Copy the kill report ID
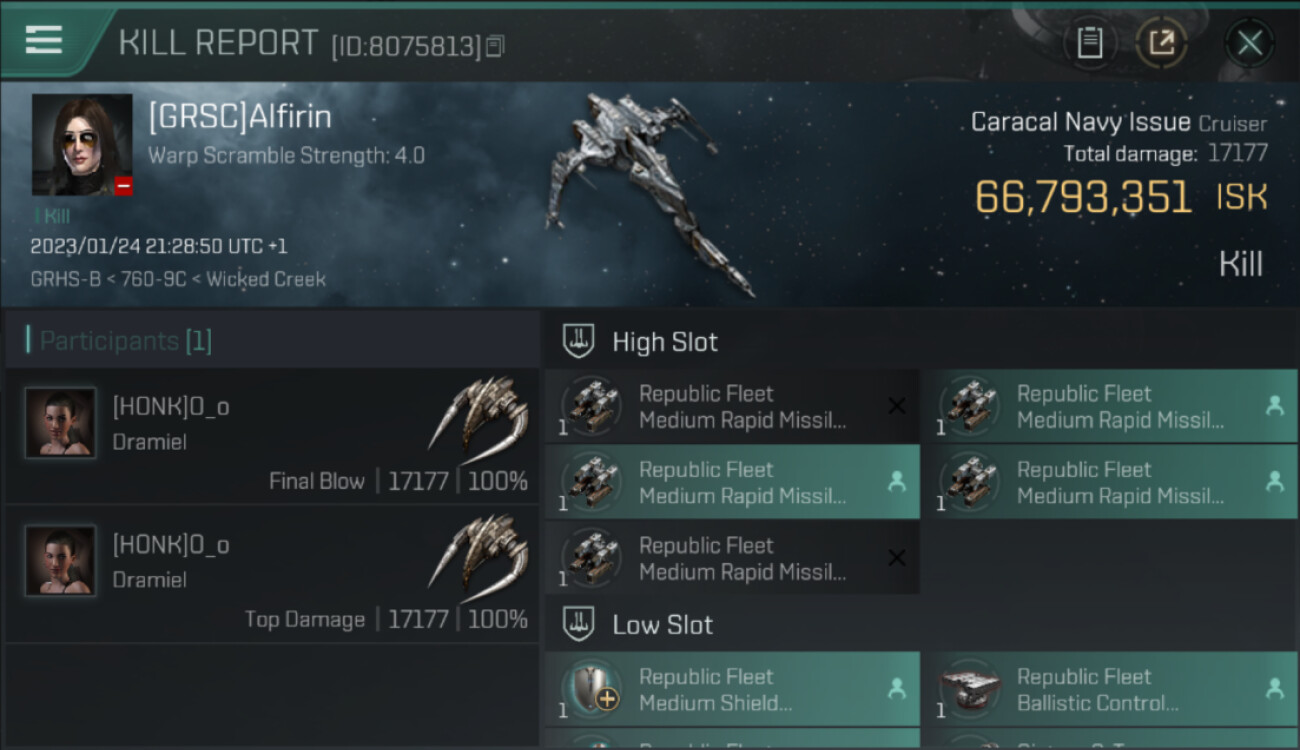 coord(496,46)
